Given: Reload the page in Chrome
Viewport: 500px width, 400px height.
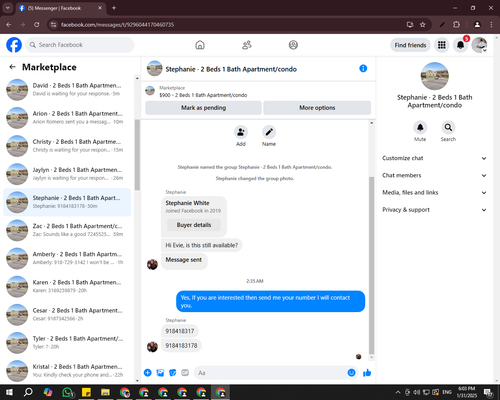Looking at the screenshot, I should coord(37,25).
